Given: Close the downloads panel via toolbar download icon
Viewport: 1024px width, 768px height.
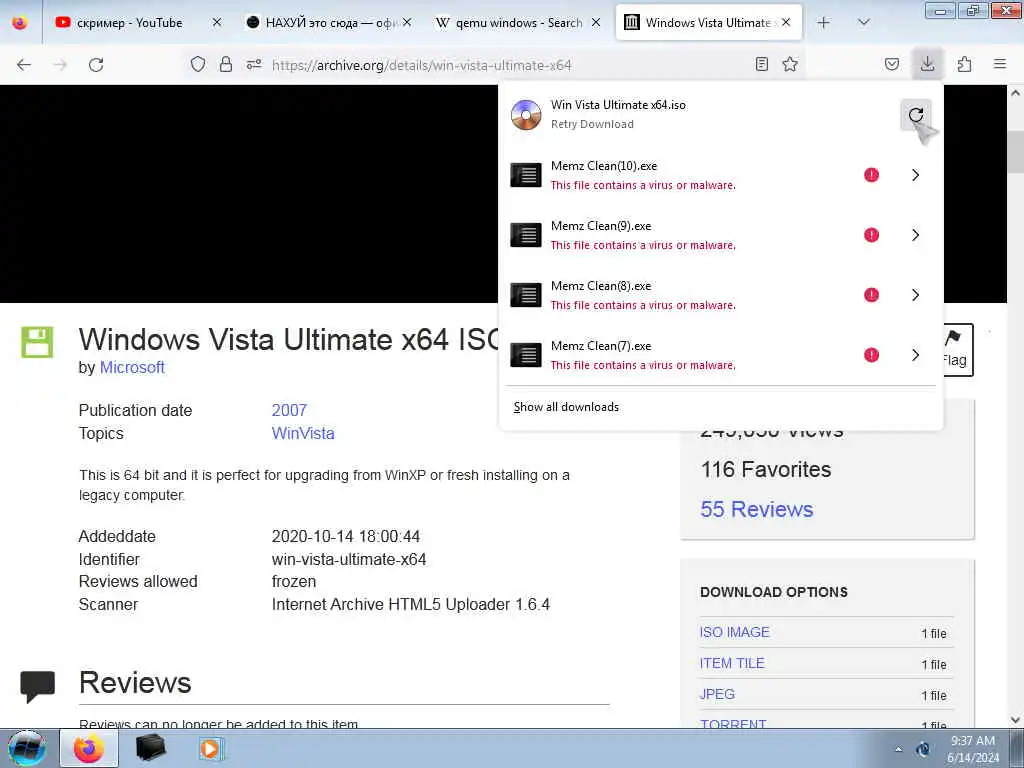Looking at the screenshot, I should pyautogui.click(x=927, y=64).
